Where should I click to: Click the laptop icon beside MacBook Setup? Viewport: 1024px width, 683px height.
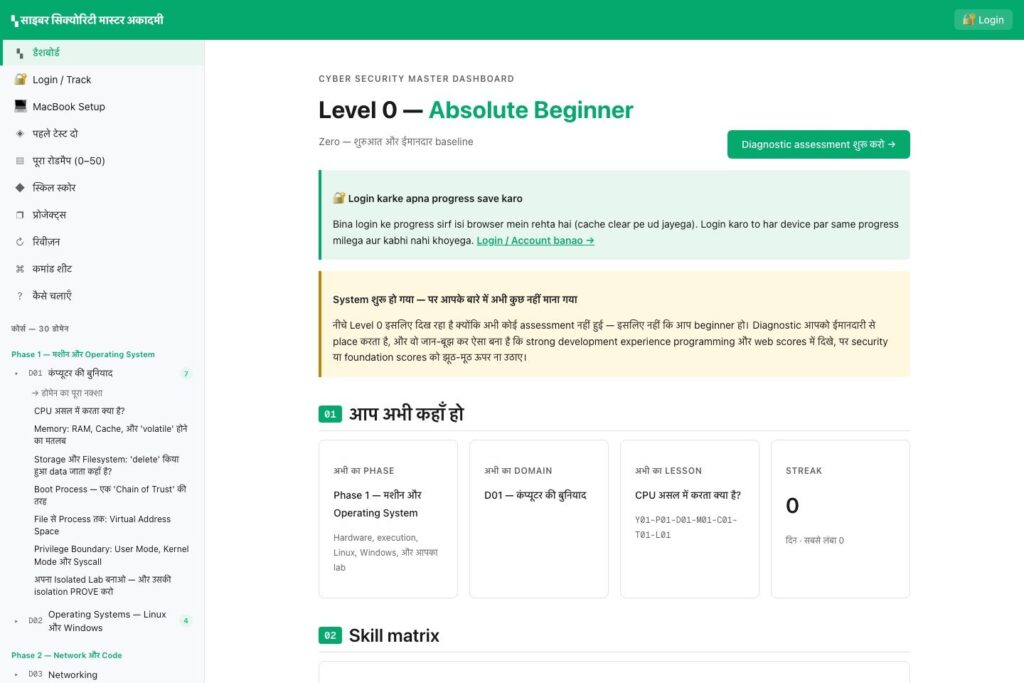tap(20, 106)
